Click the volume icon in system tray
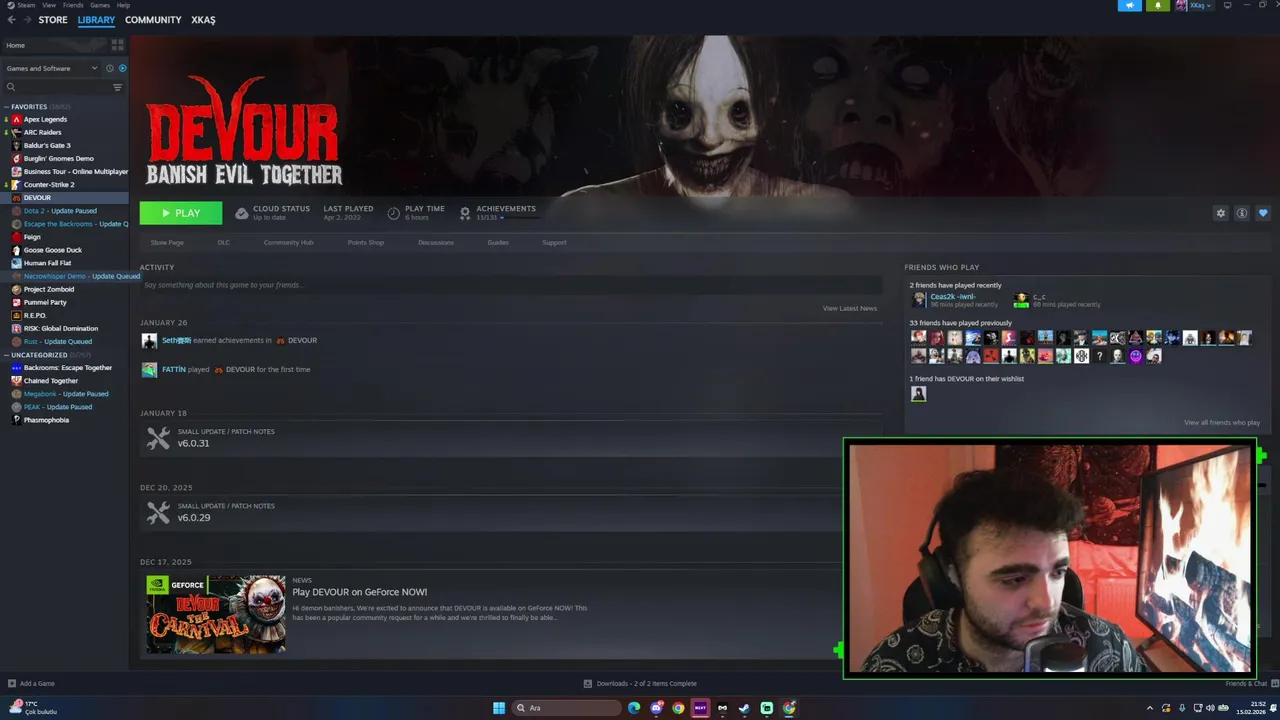This screenshot has height=720, width=1280. click(x=1211, y=708)
